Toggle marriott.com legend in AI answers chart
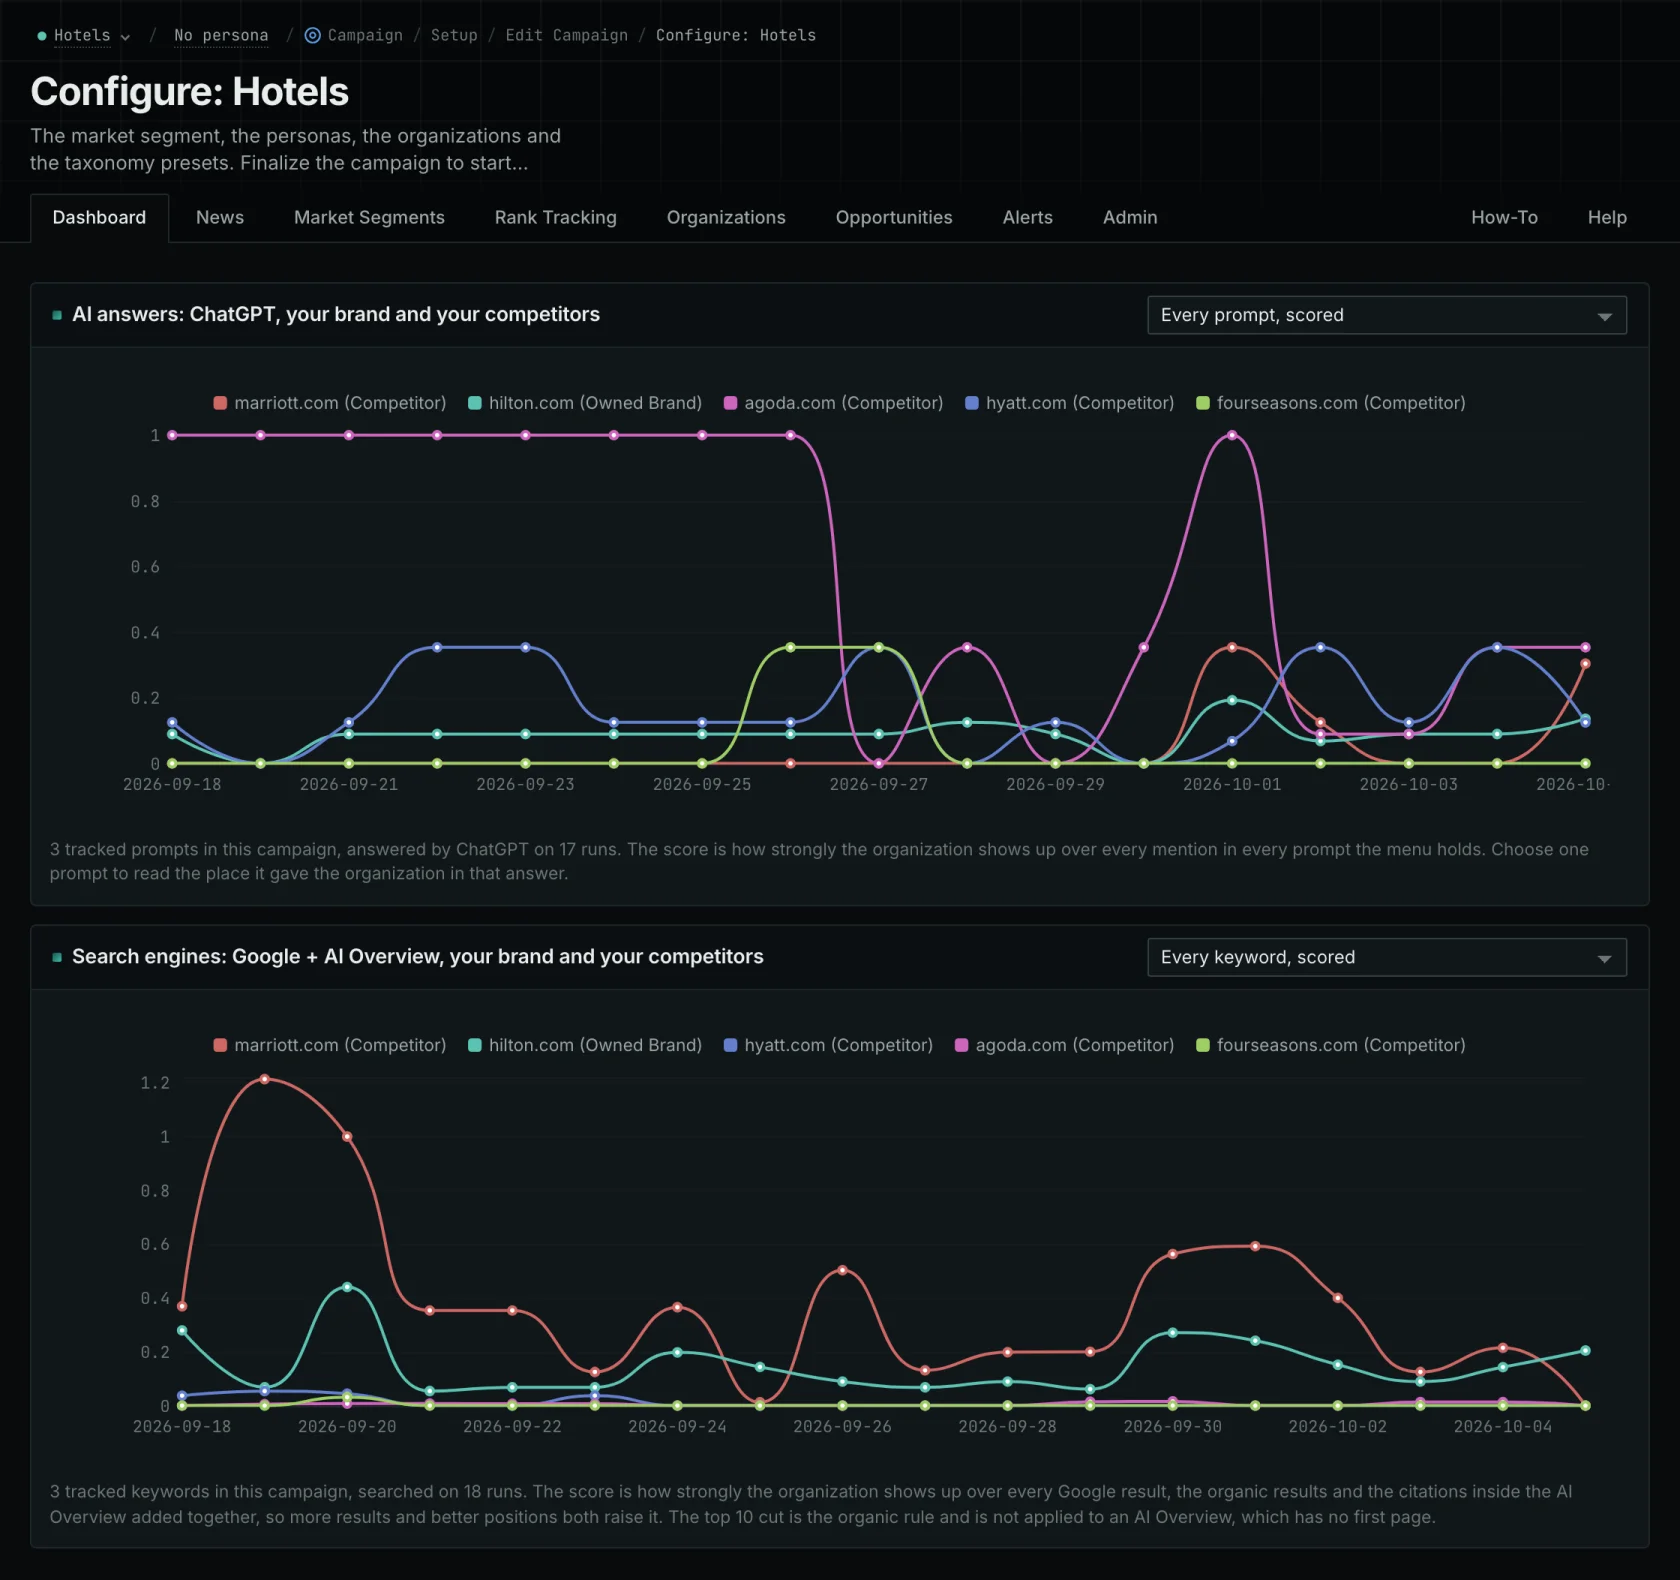 coord(330,403)
